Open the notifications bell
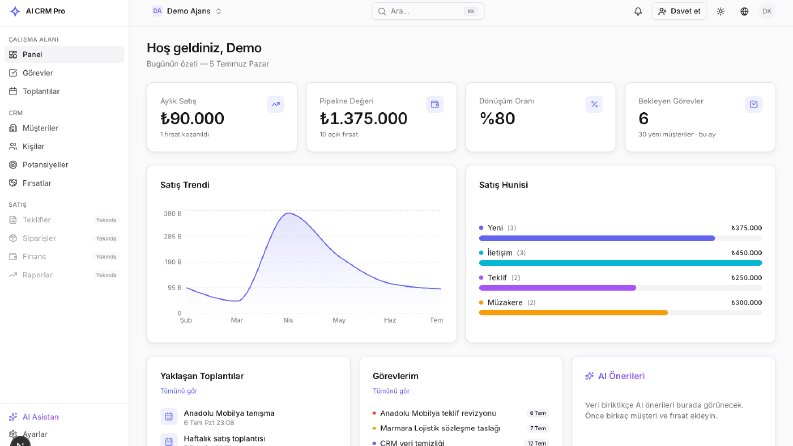The image size is (793, 446). pyautogui.click(x=638, y=11)
